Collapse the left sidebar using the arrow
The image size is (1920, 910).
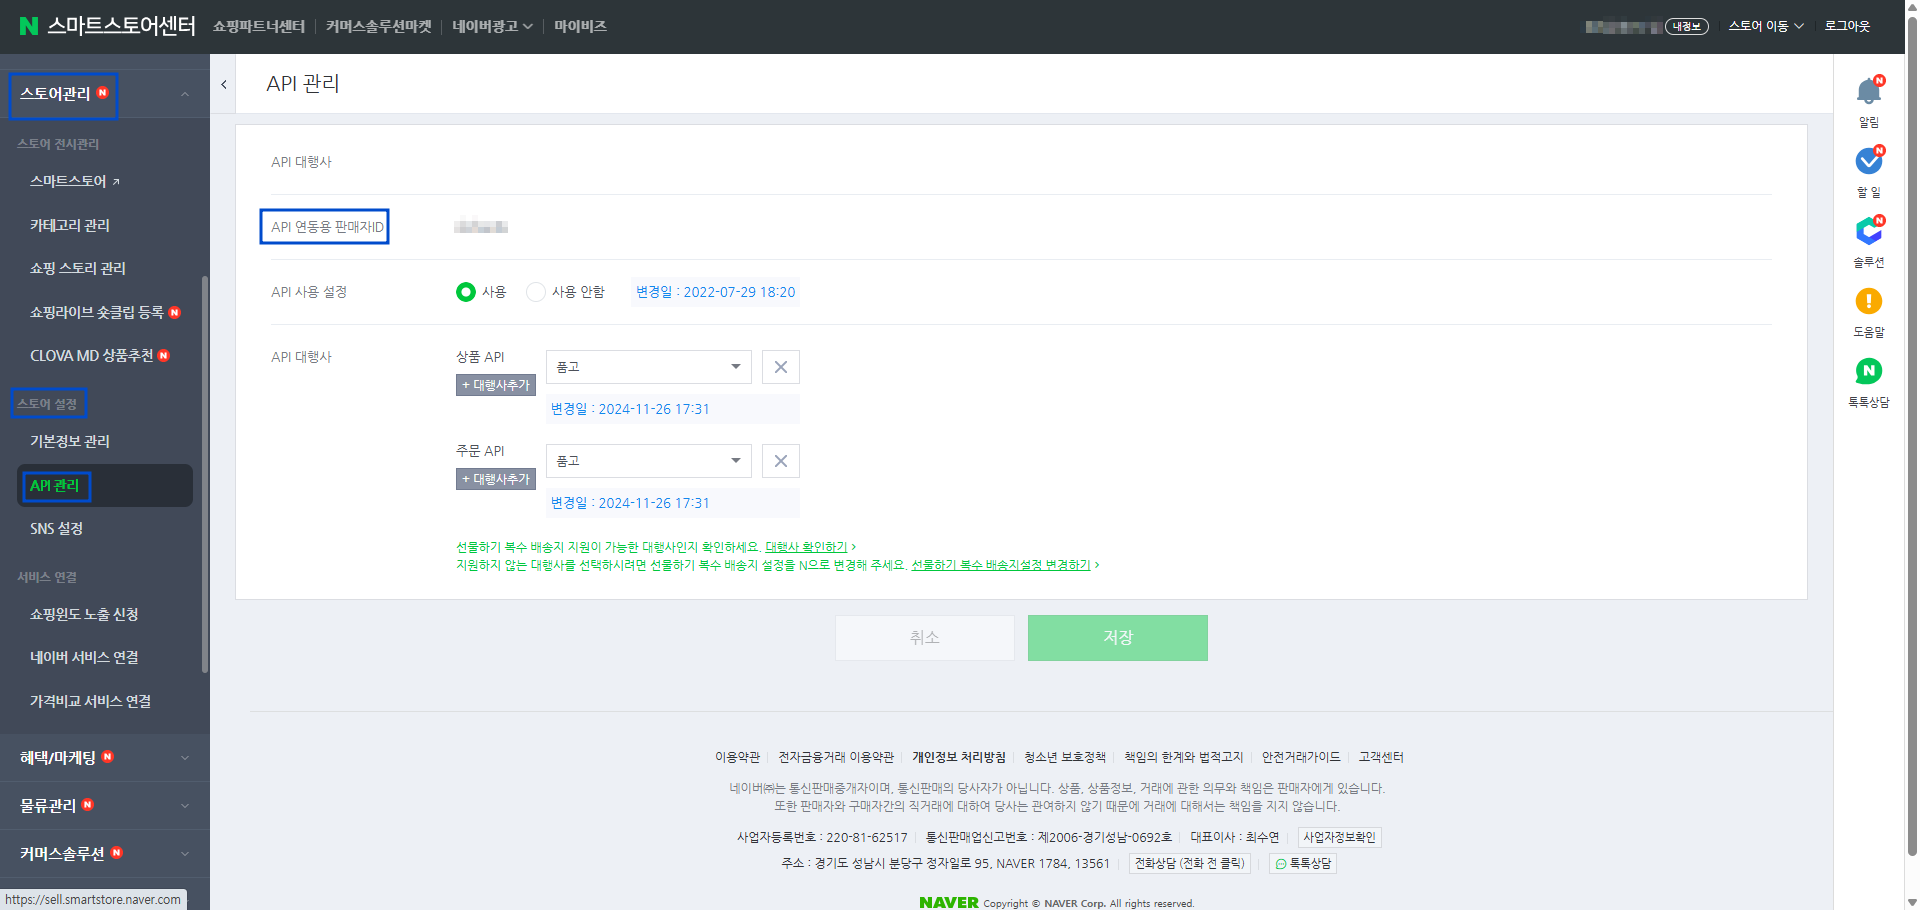coord(224,85)
